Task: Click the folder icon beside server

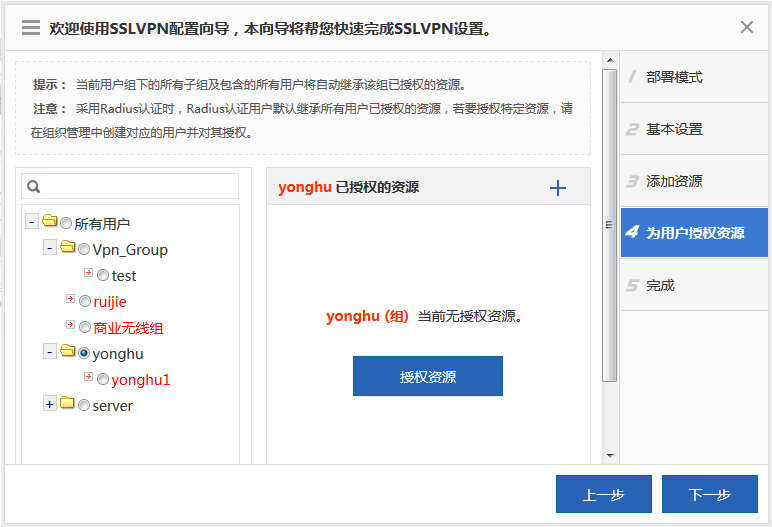Action: [x=67, y=404]
